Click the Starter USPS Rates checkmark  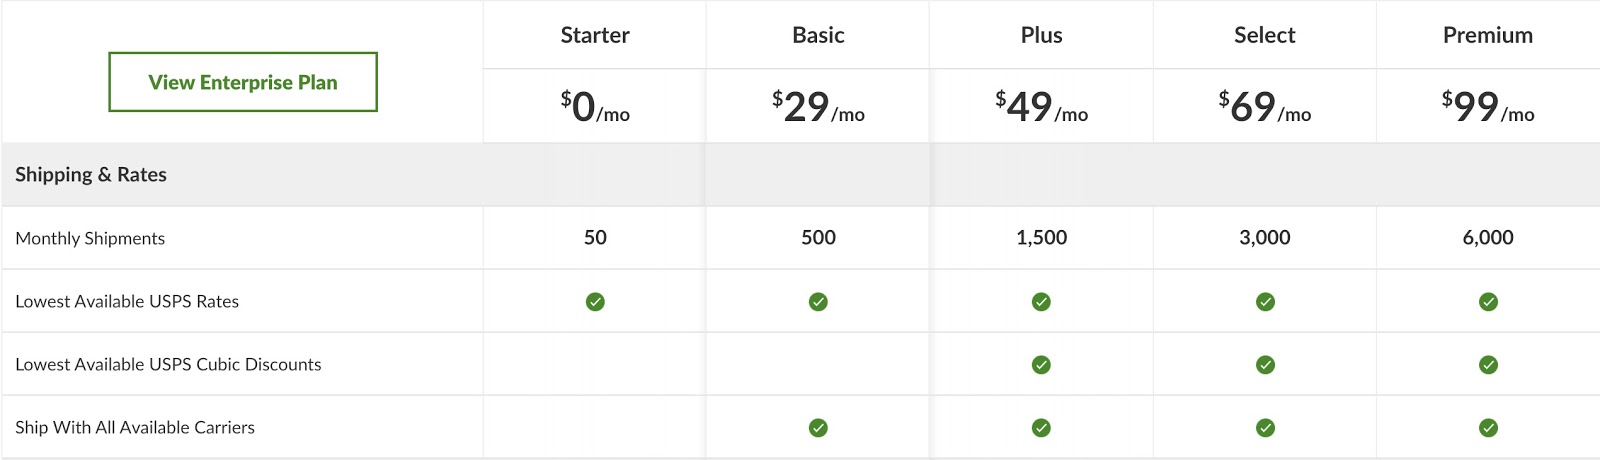595,302
